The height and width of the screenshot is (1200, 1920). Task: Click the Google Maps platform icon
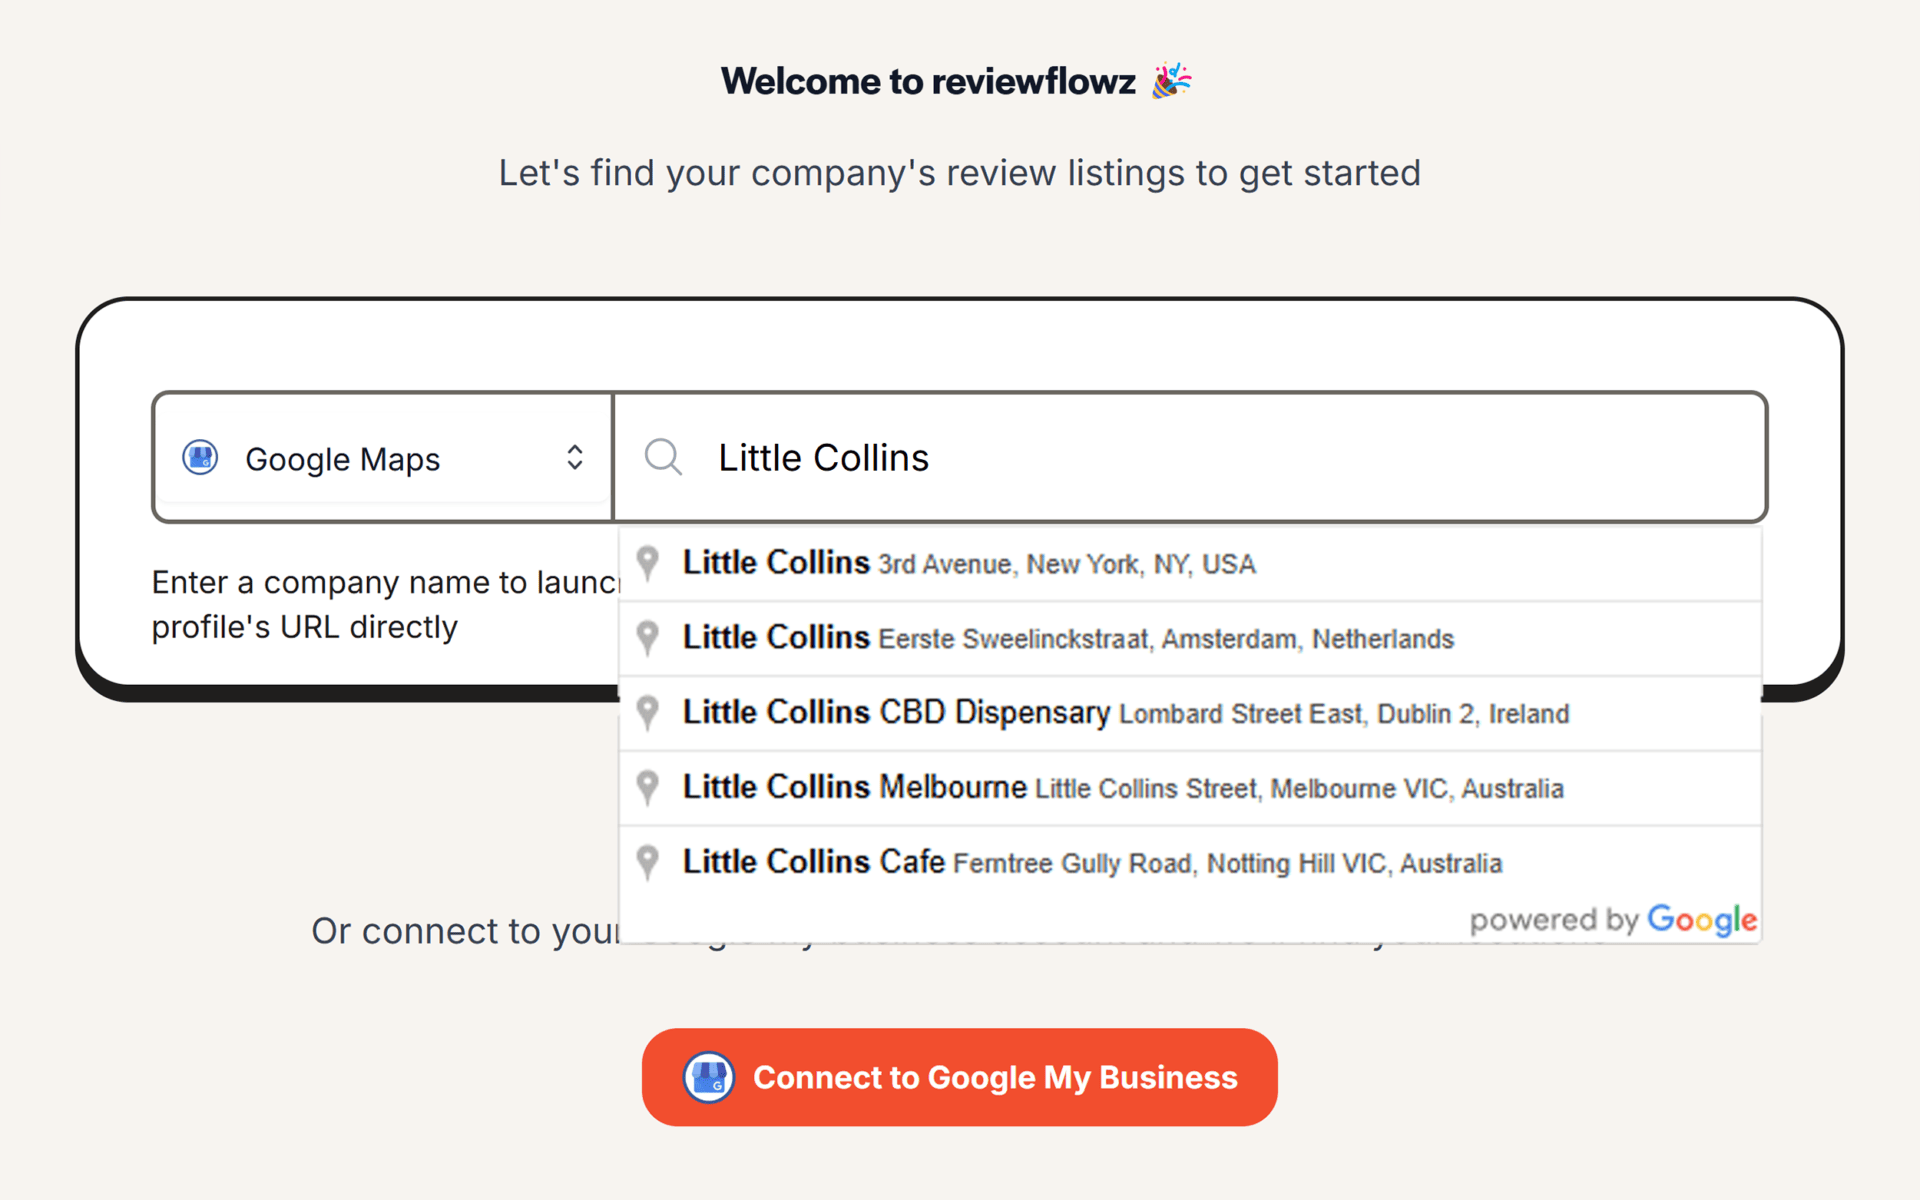(x=200, y=457)
